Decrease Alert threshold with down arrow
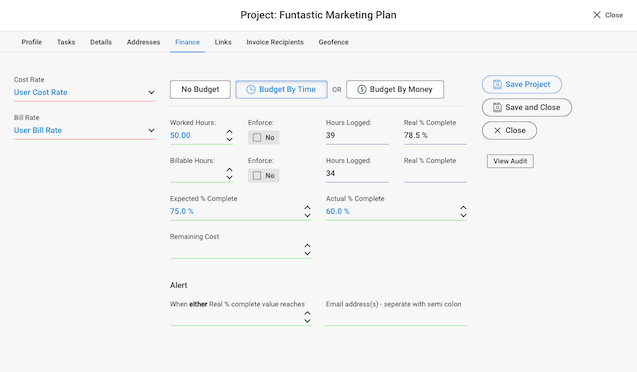The width and height of the screenshot is (637, 372). [308, 321]
